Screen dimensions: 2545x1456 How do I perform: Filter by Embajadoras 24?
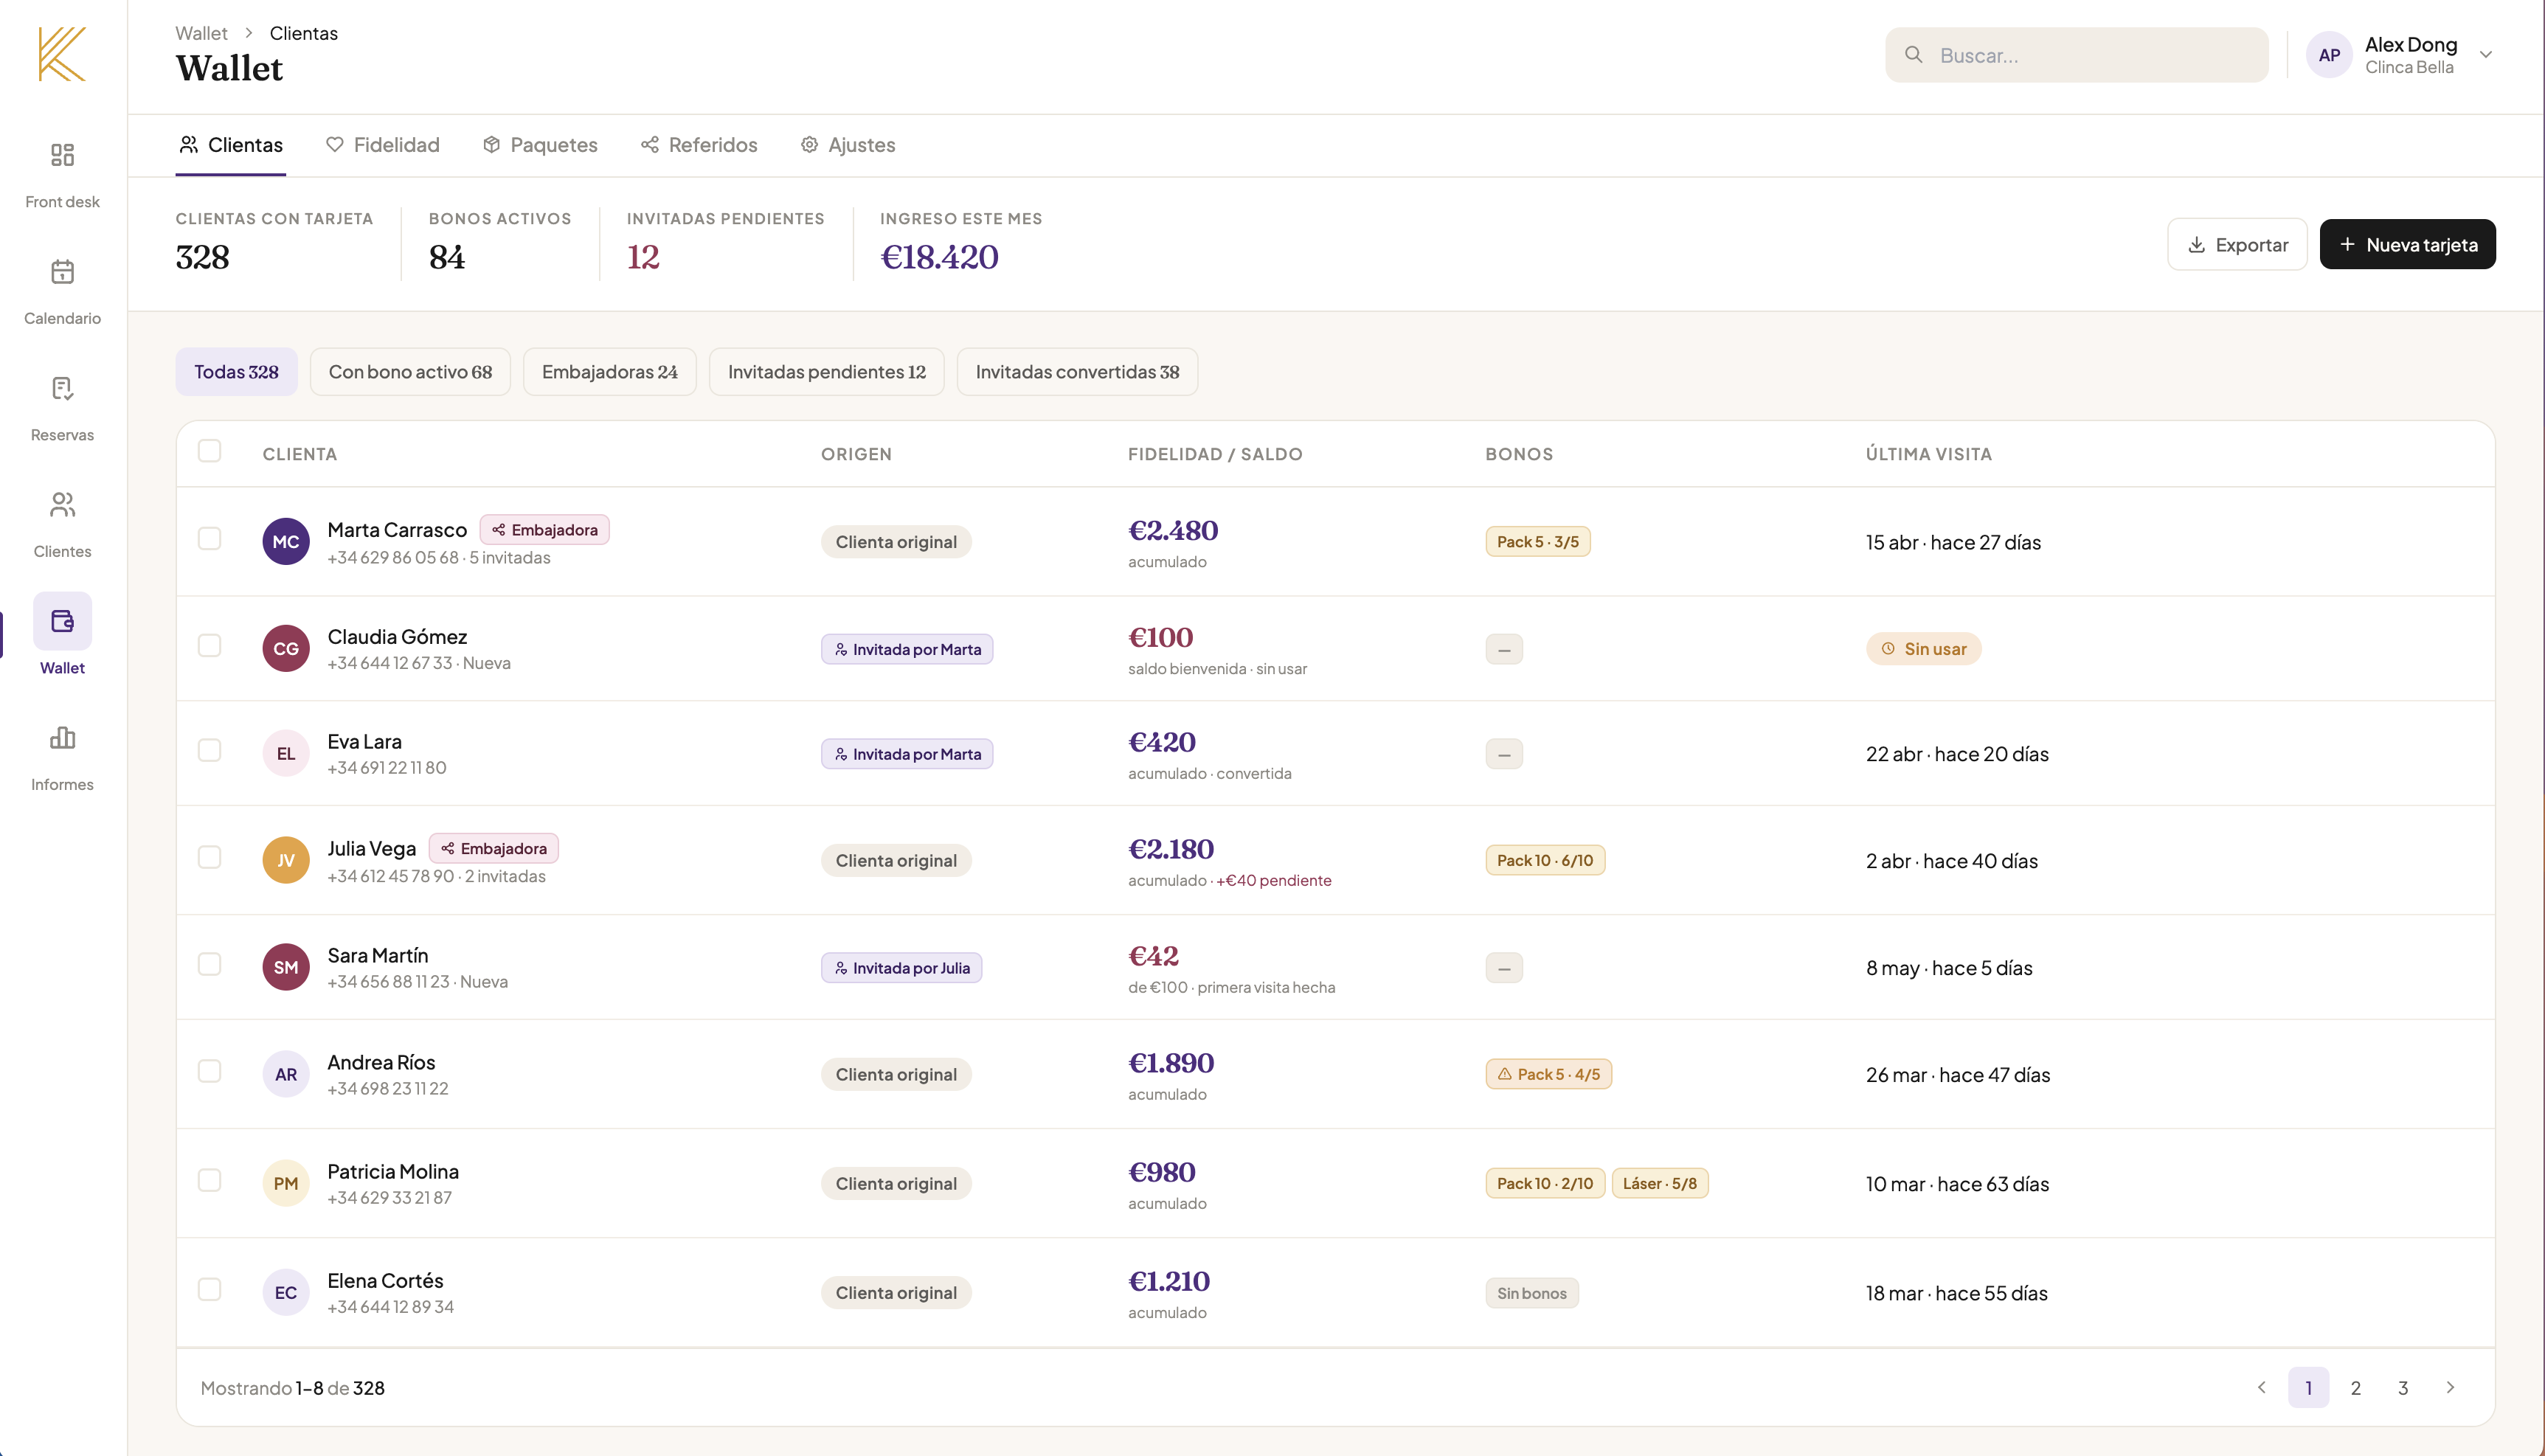[610, 372]
